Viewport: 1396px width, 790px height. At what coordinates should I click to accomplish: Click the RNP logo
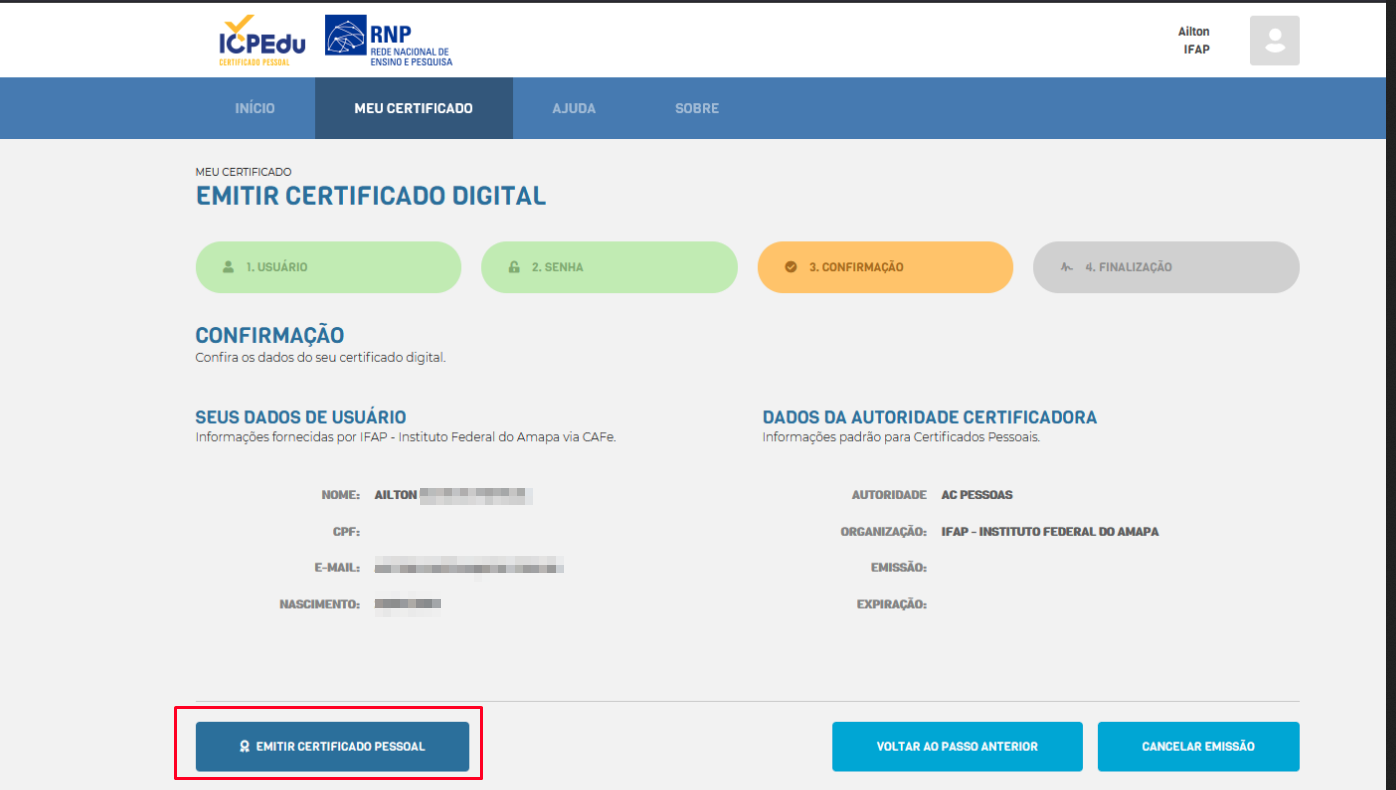tap(389, 41)
